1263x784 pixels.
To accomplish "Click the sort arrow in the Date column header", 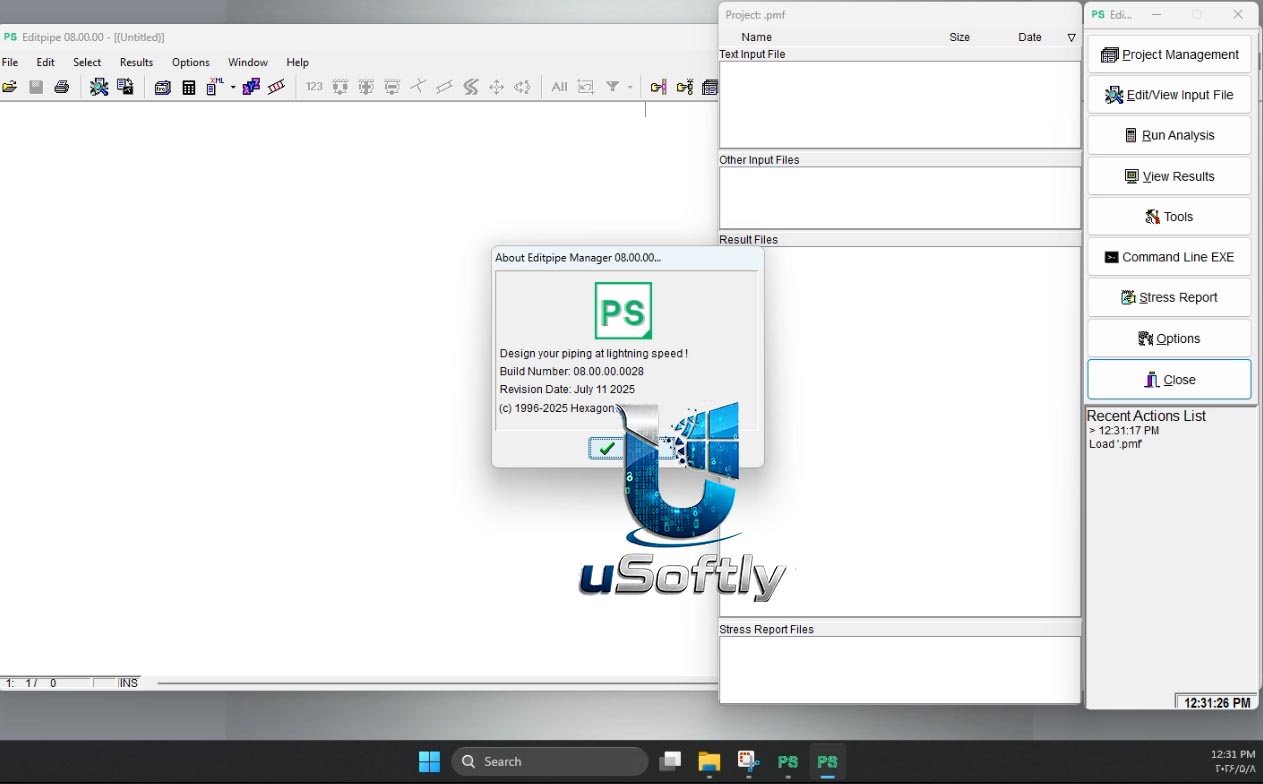I will click(1071, 37).
